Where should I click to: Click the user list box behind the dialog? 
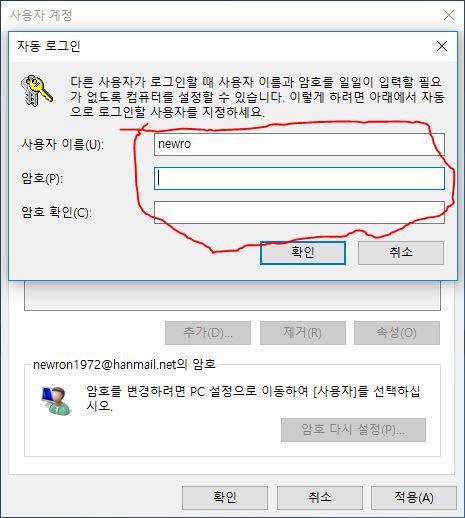coord(232,296)
